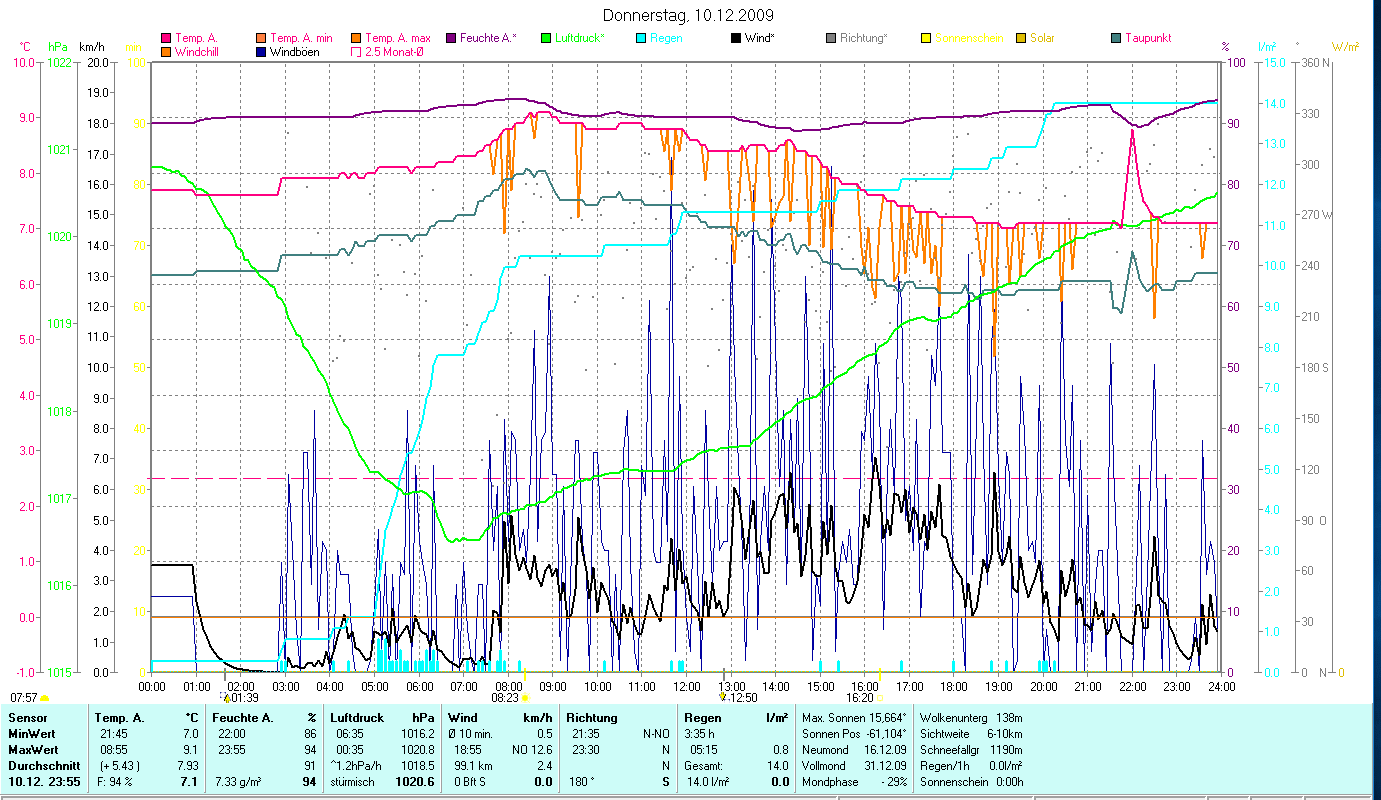Click the Regen column header in table

coord(702,718)
